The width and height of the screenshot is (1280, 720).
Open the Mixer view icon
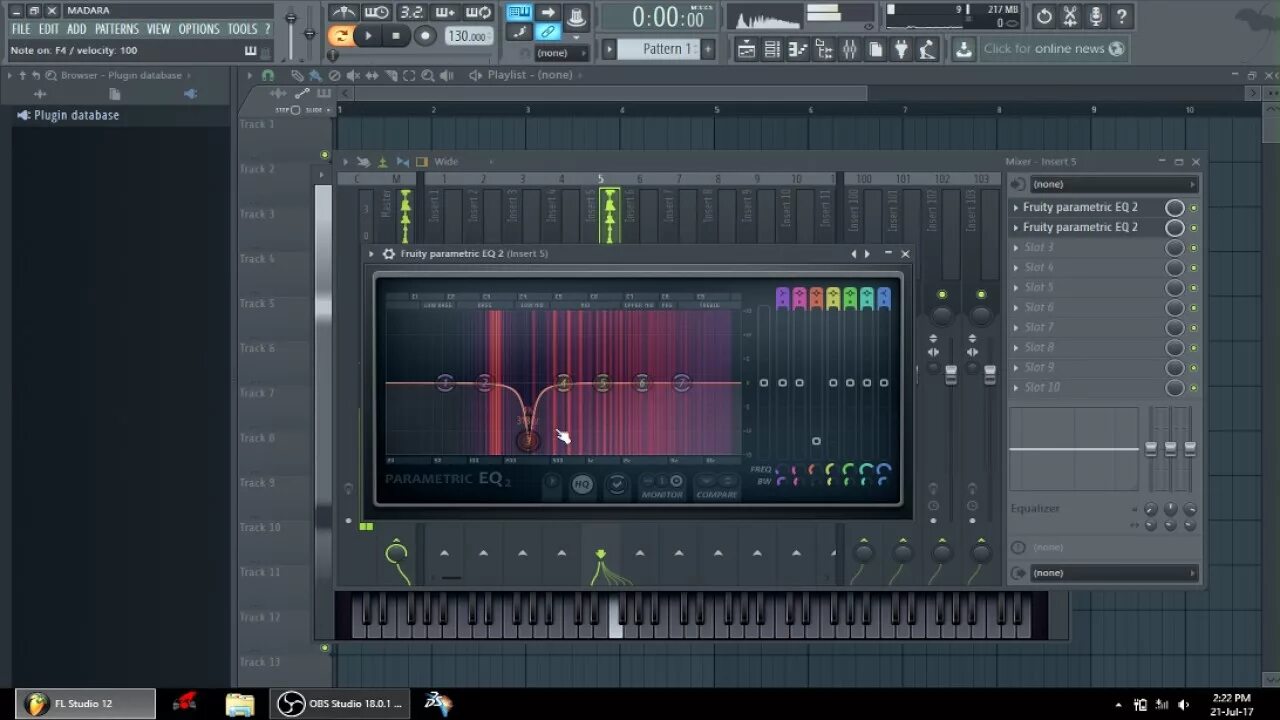[850, 49]
